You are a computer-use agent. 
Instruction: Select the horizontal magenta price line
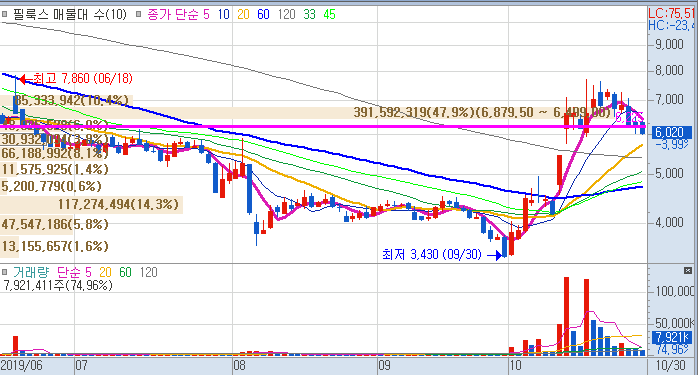[323, 127]
